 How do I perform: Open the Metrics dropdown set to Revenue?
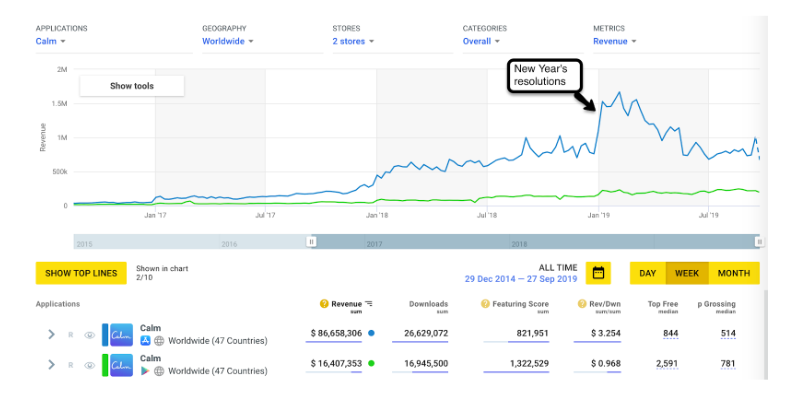coord(615,41)
